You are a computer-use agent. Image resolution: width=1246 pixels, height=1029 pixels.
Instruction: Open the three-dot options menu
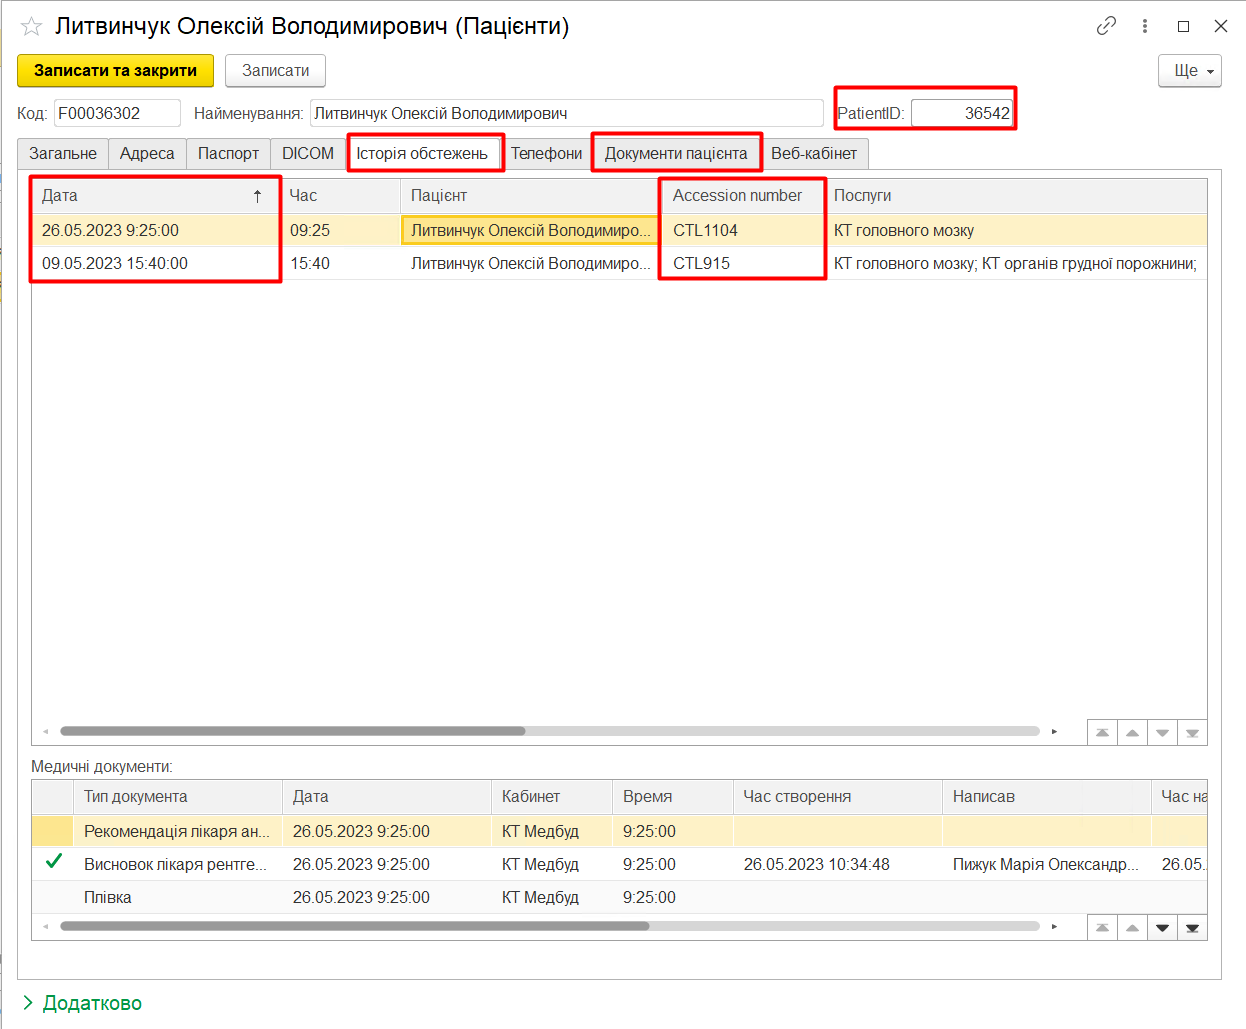[1145, 26]
